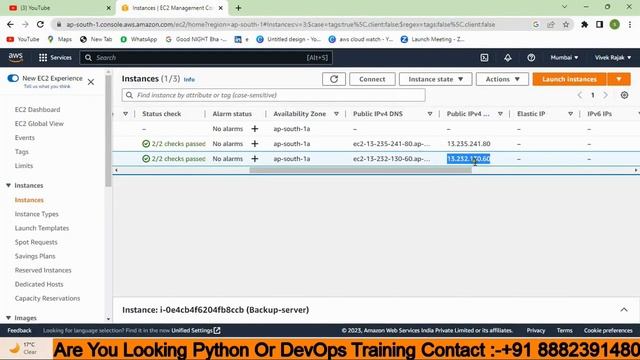
Task: Open the browser side panel icon
Action: pos(599,24)
